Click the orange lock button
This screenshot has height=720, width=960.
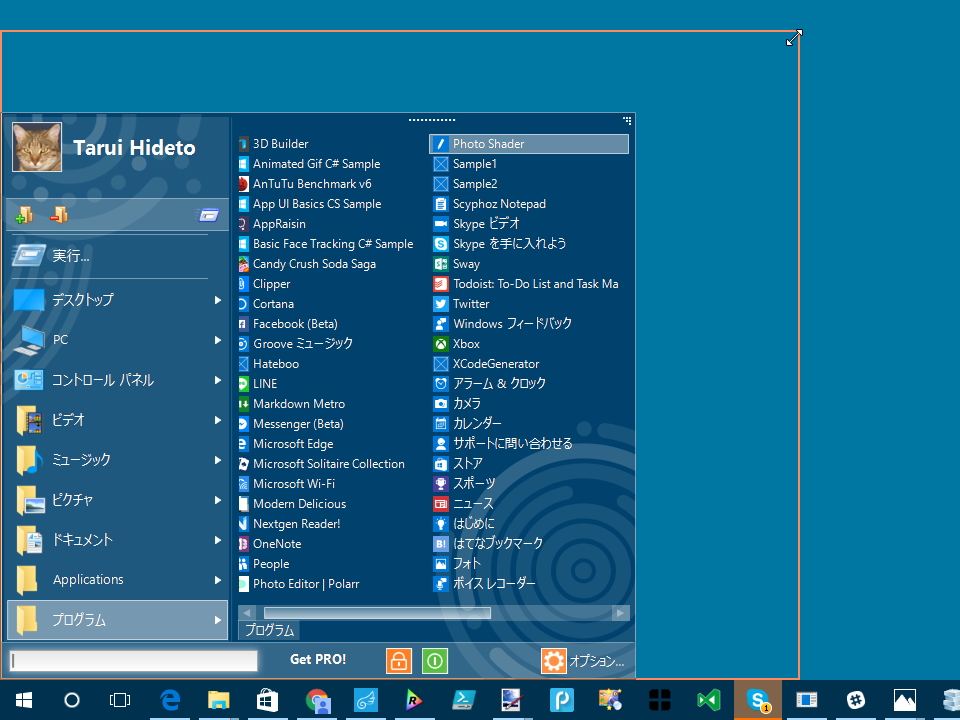[x=399, y=661]
